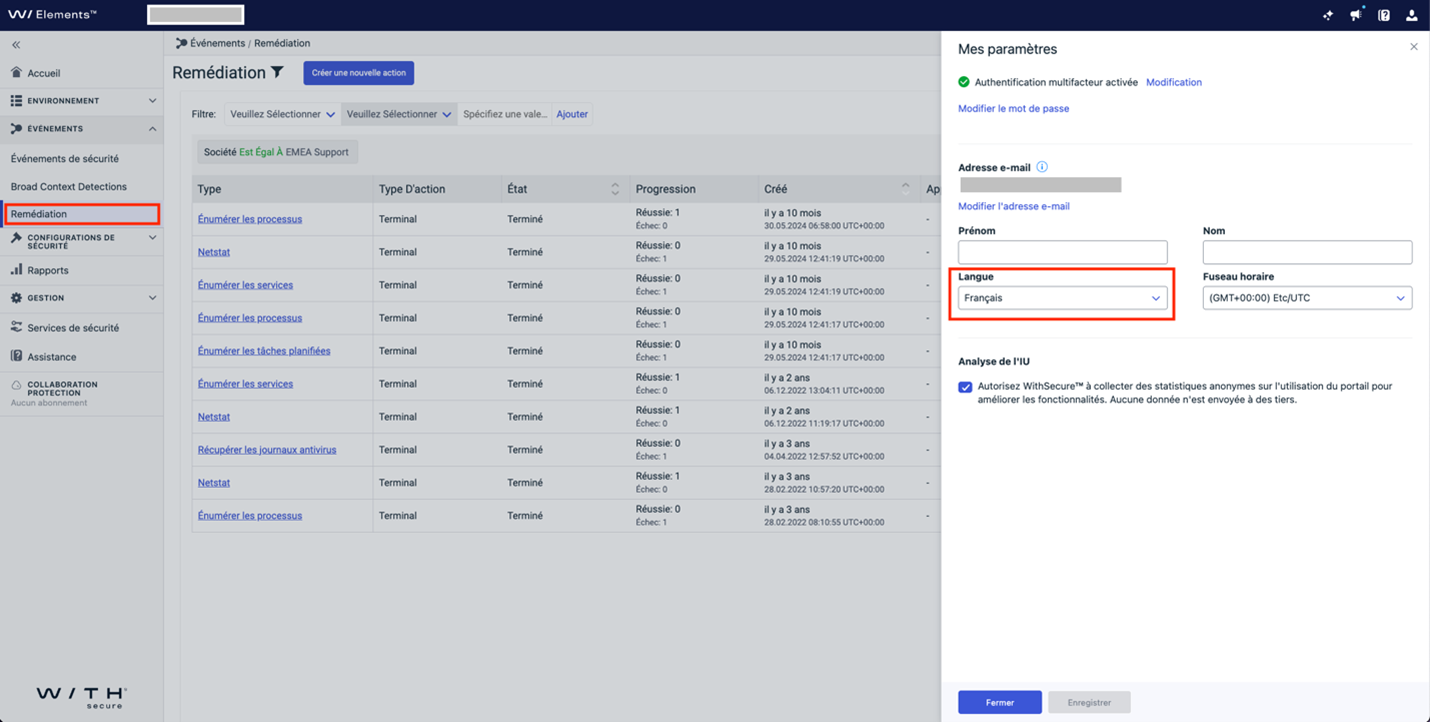This screenshot has width=1430, height=722.
Task: Click the filter funnel icon beside Remédiation
Action: pyautogui.click(x=277, y=72)
